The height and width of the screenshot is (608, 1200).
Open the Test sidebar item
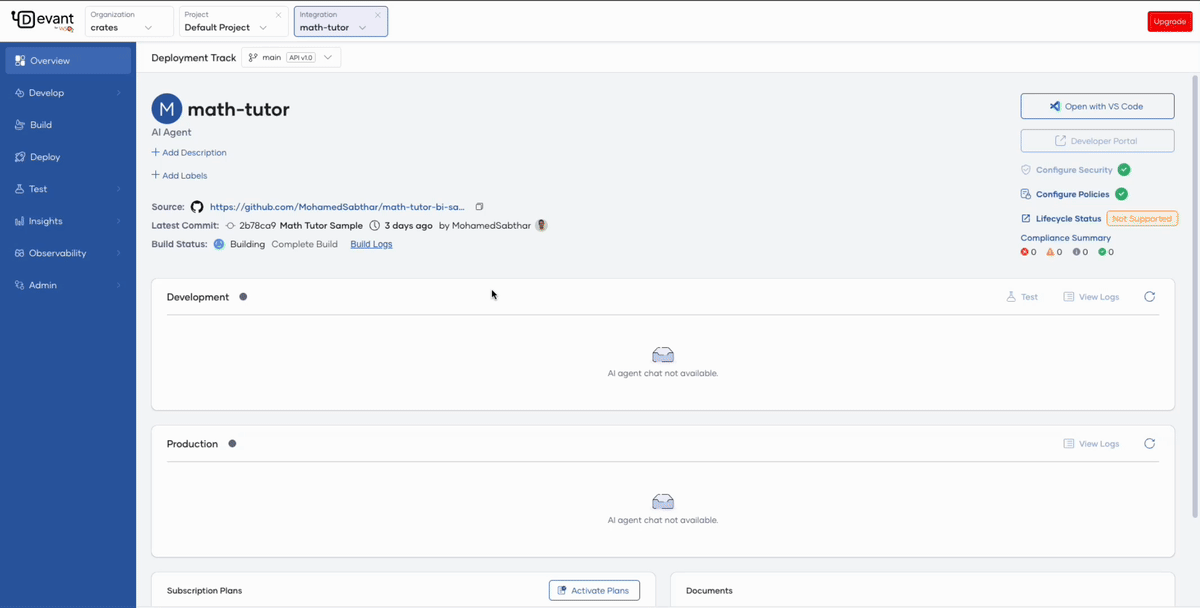(x=68, y=189)
